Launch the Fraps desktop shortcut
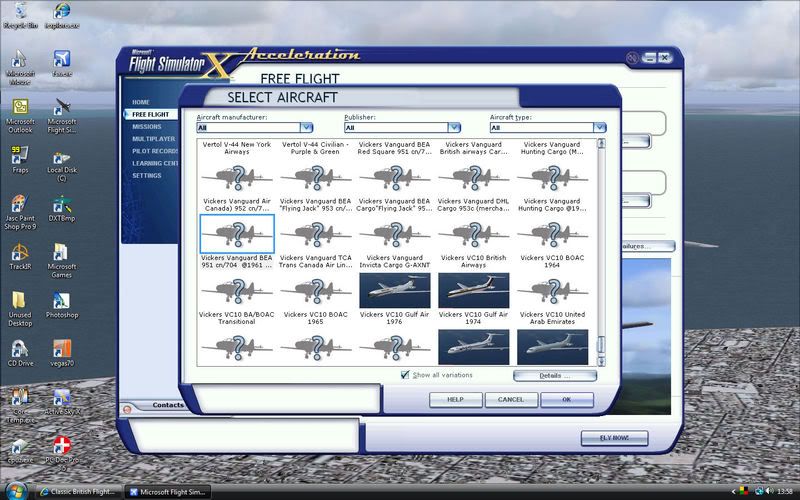Viewport: 800px width, 500px height. pyautogui.click(x=20, y=160)
